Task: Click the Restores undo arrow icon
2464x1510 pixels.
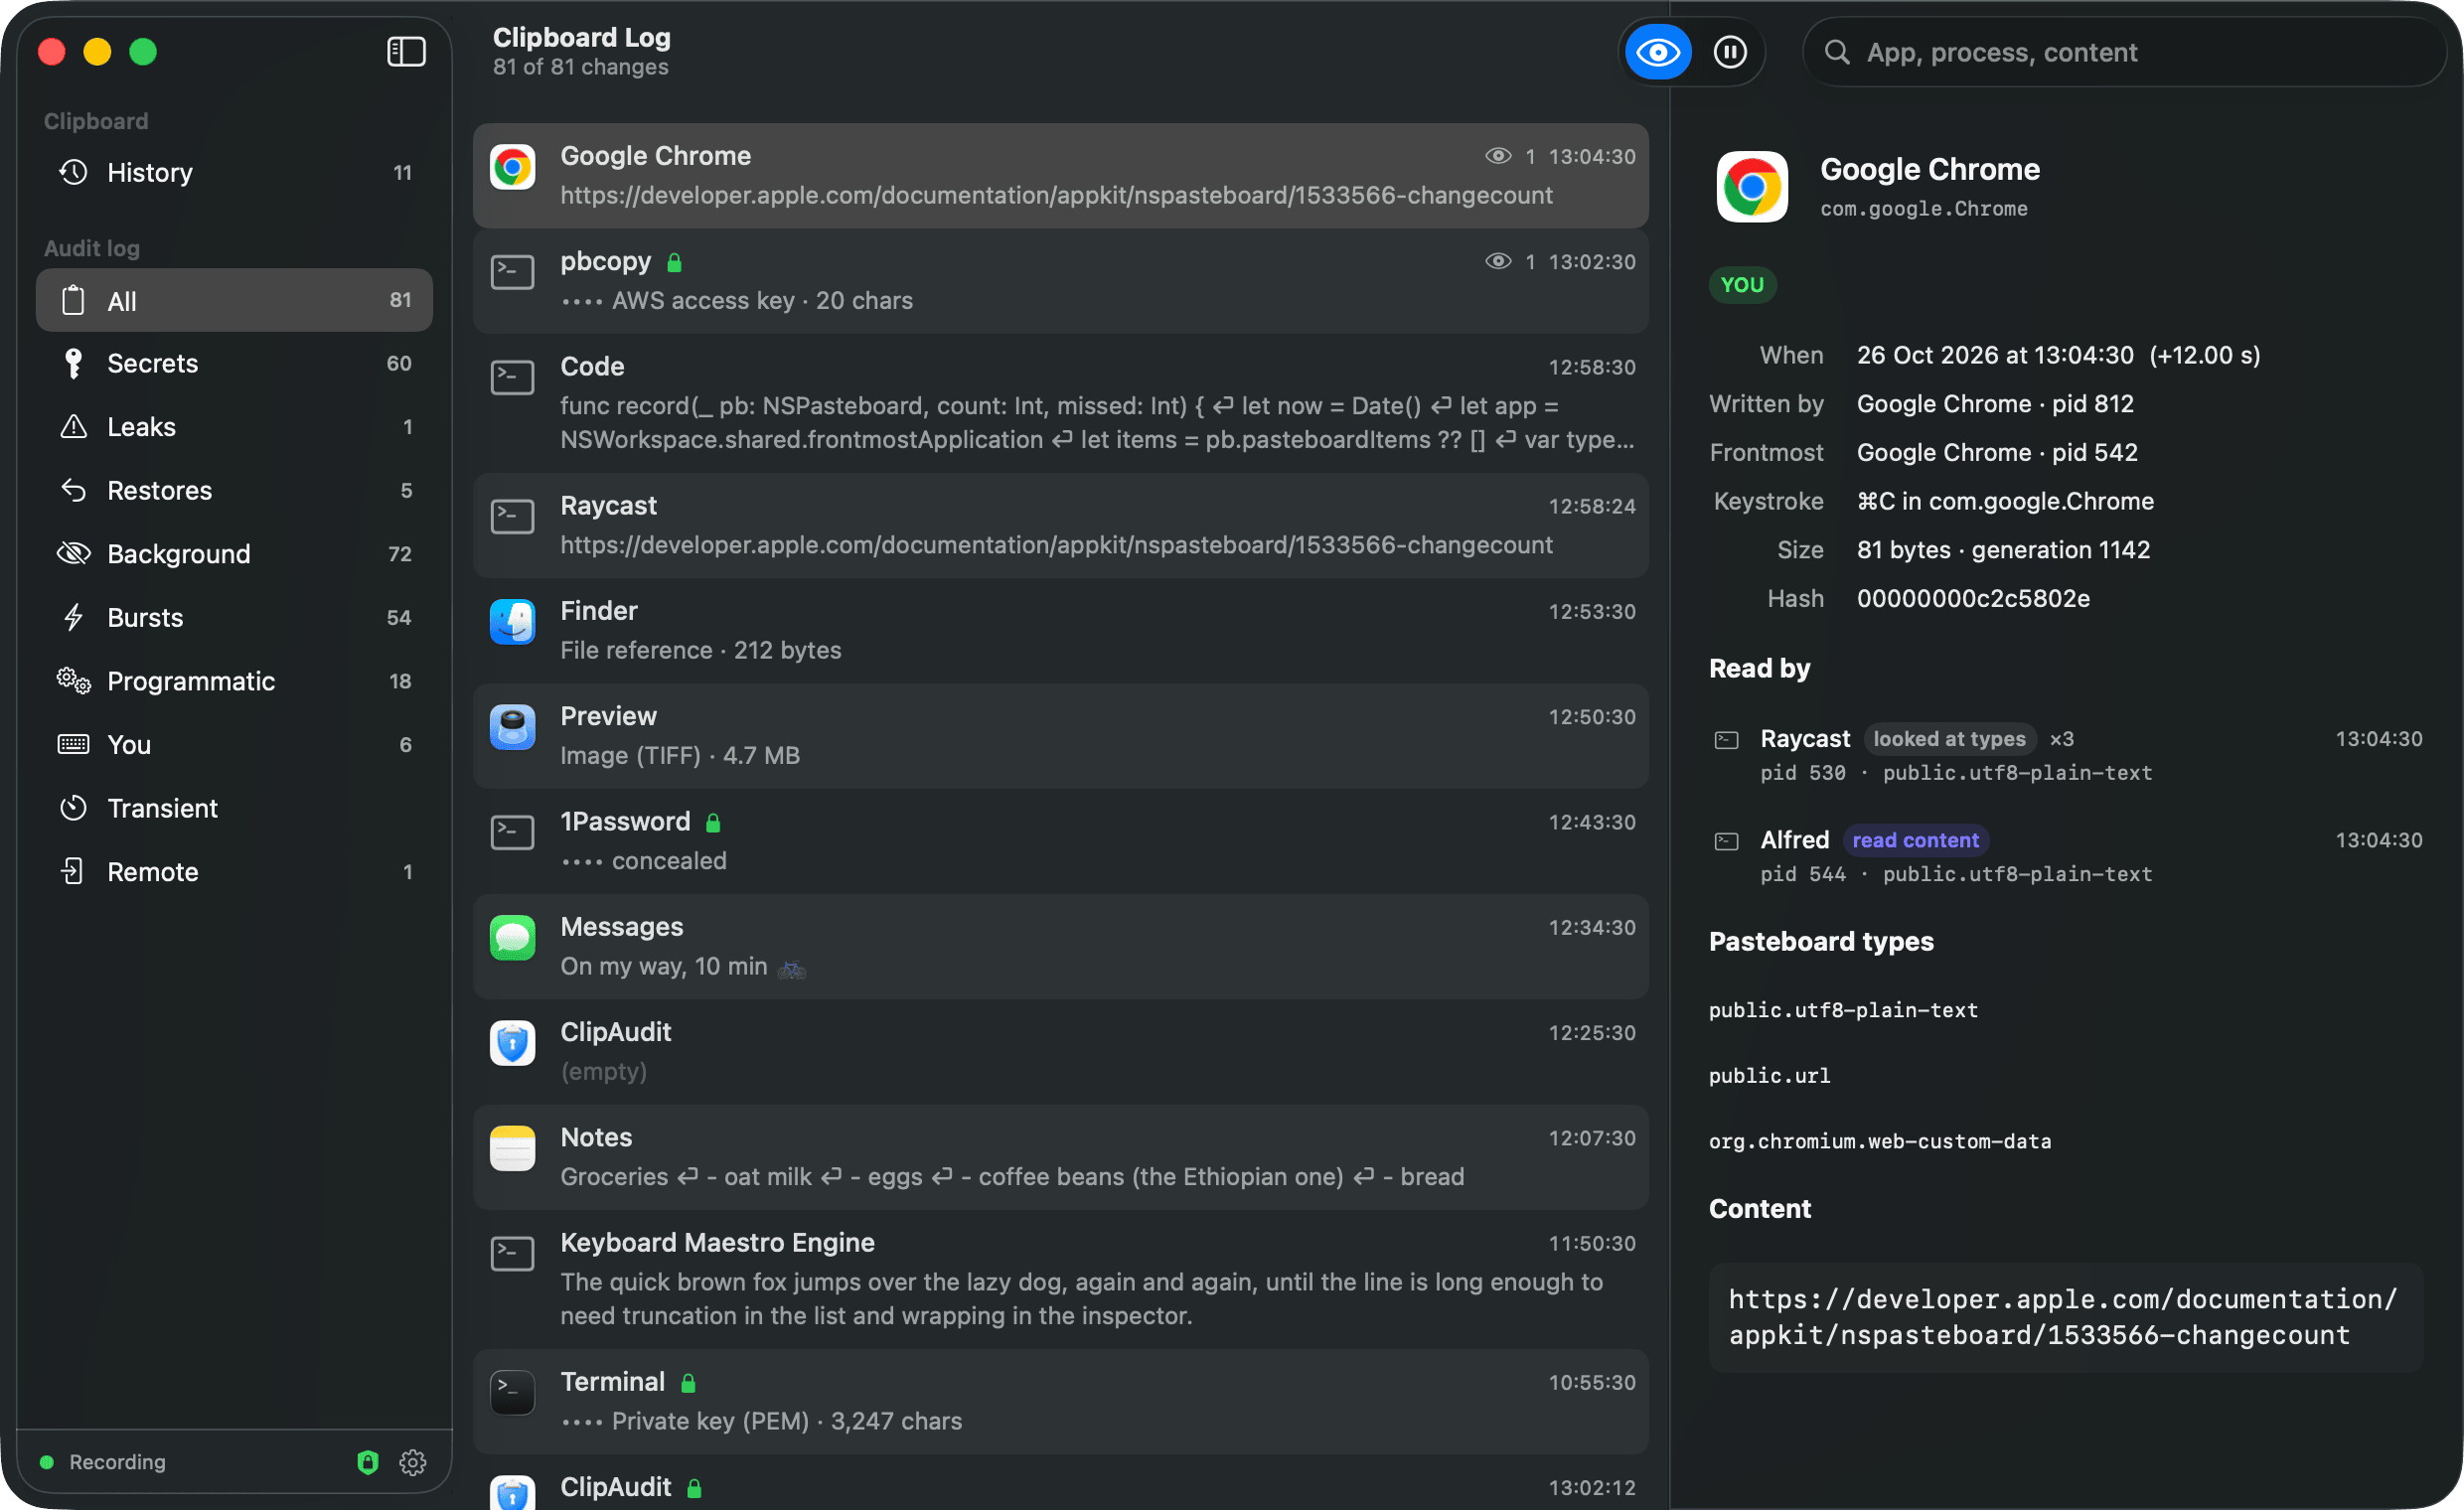Action: point(73,490)
